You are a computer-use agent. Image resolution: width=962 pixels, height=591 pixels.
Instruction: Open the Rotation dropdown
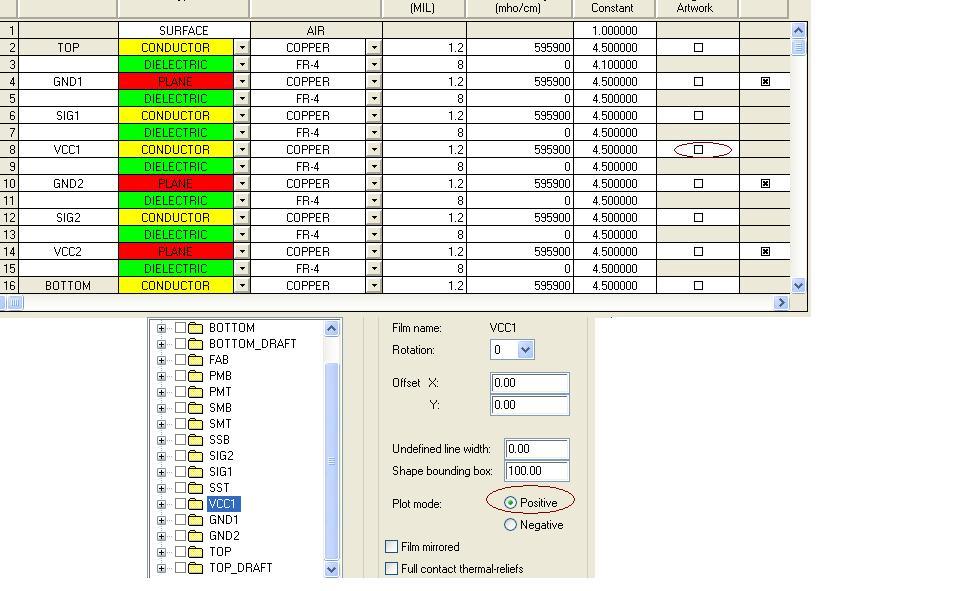click(526, 350)
